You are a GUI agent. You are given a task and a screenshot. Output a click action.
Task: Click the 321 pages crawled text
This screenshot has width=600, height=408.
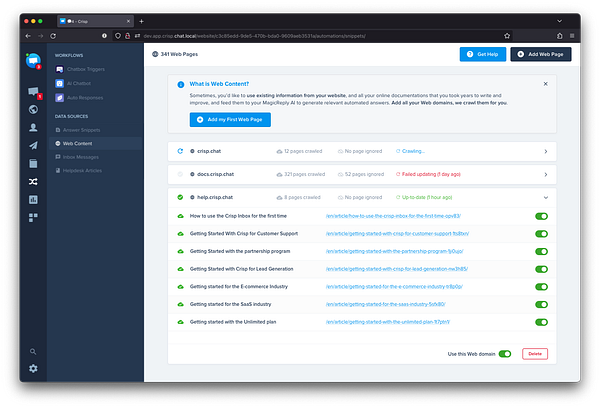tap(304, 175)
